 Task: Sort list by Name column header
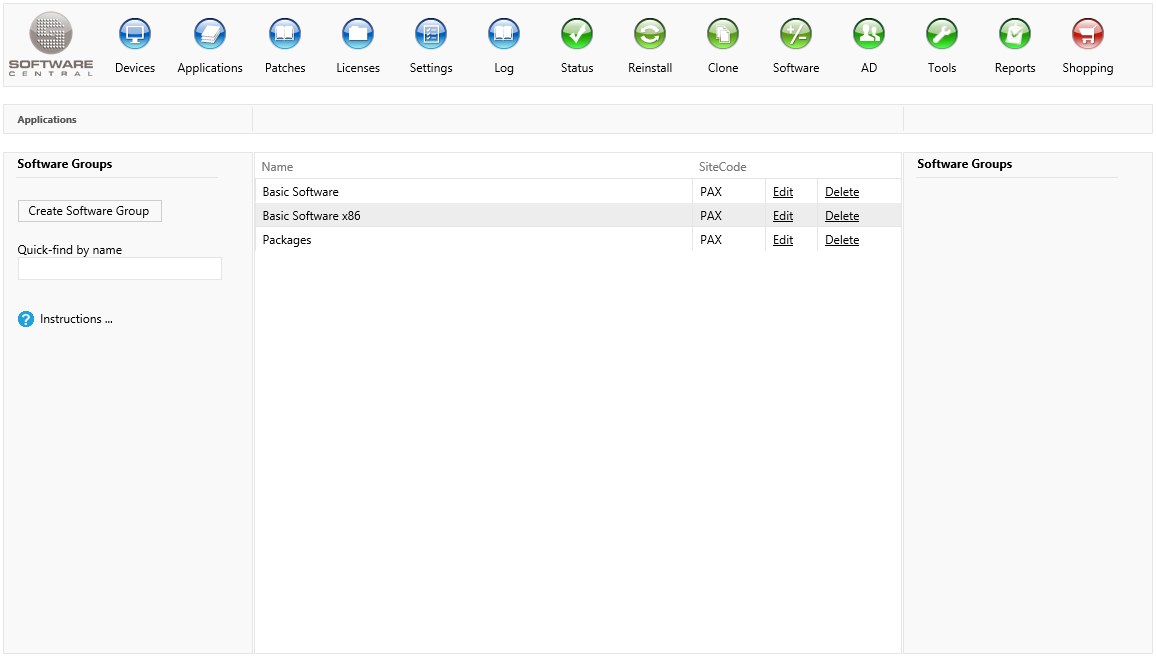tap(278, 167)
